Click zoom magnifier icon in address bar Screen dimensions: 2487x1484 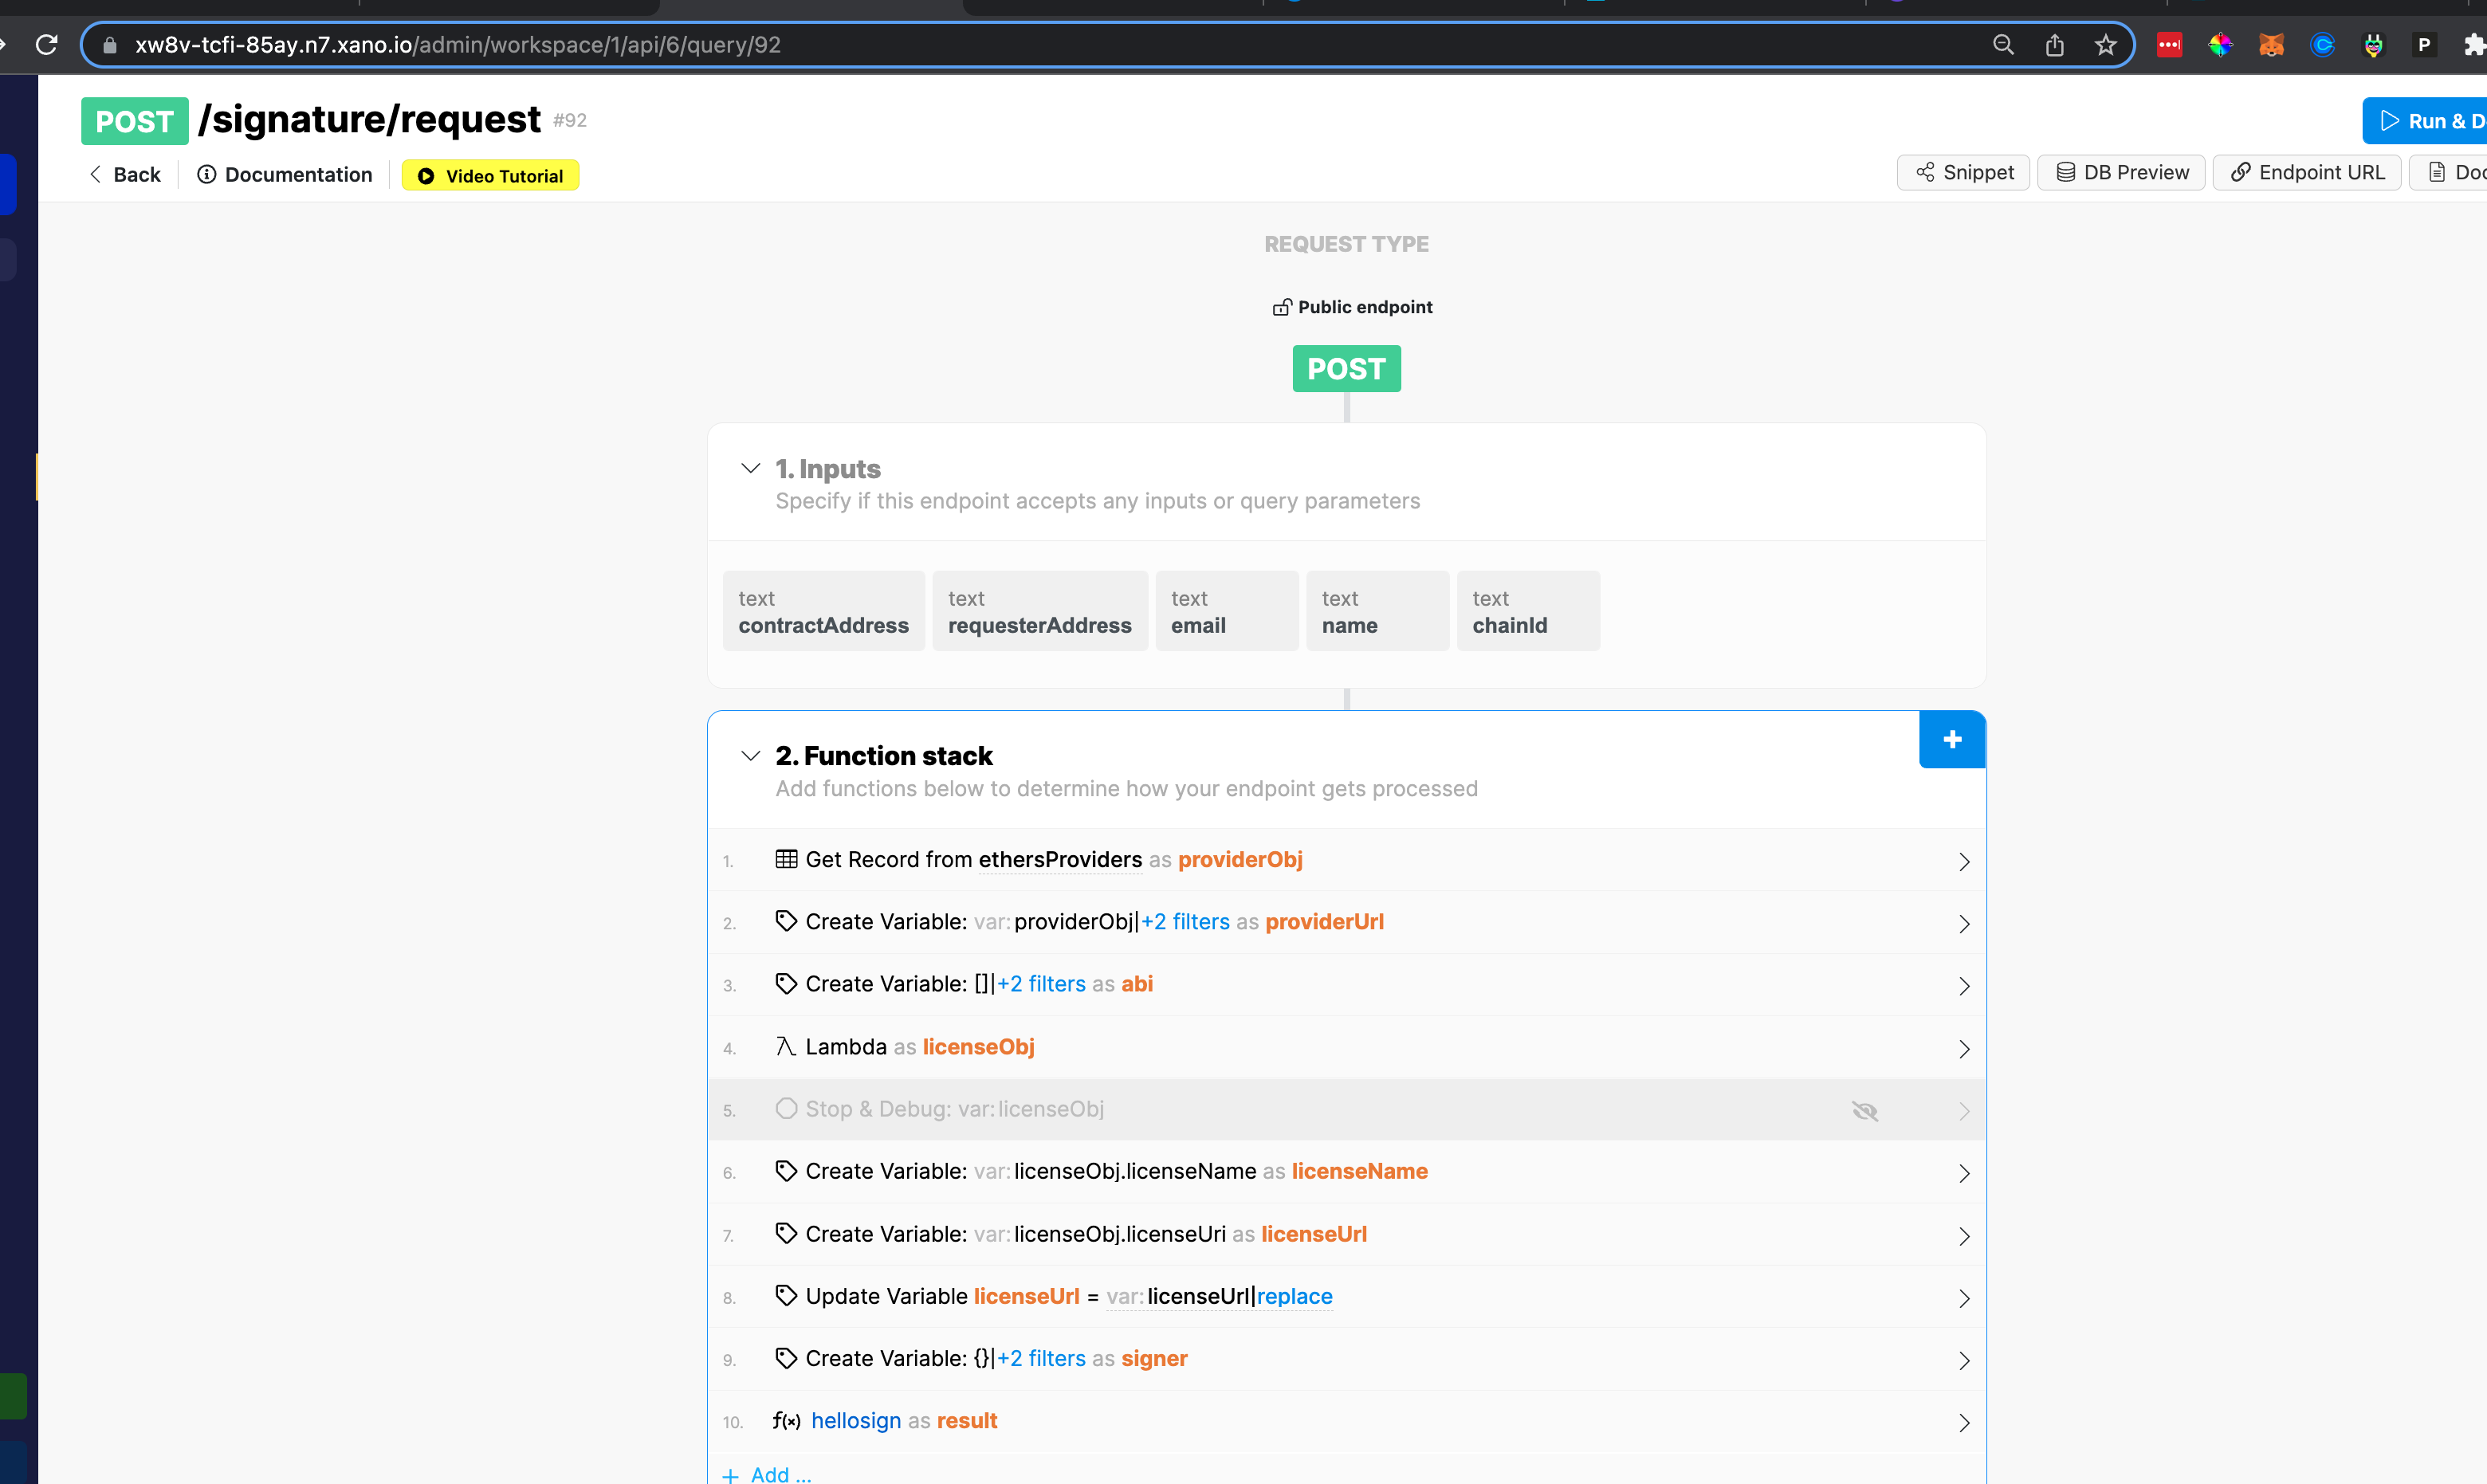point(2003,44)
